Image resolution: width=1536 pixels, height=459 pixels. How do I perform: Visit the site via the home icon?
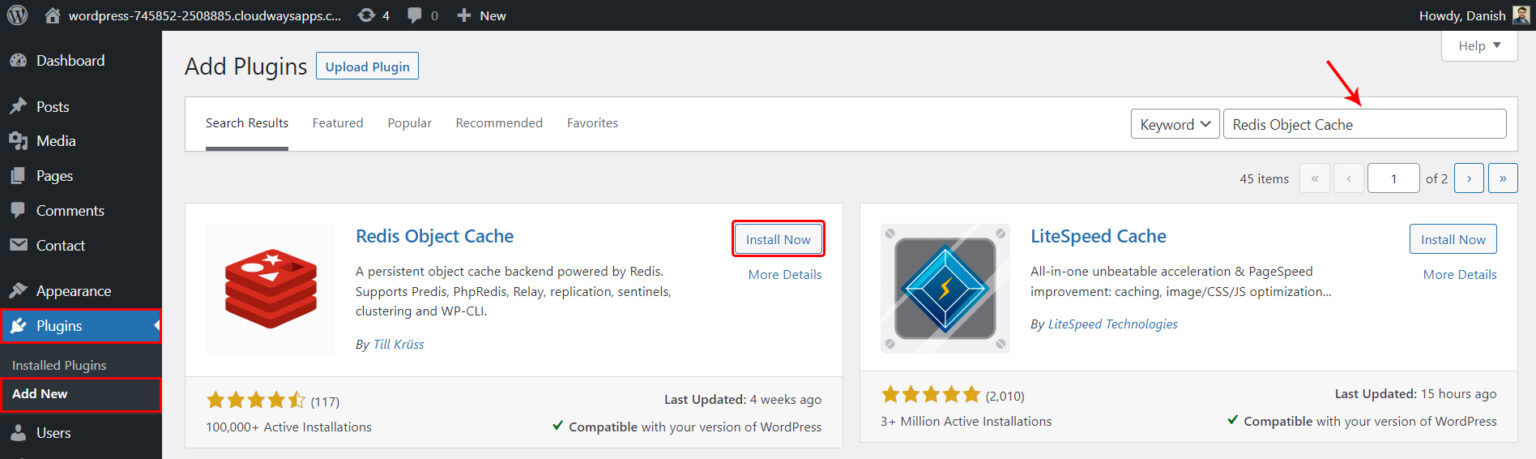(x=53, y=15)
